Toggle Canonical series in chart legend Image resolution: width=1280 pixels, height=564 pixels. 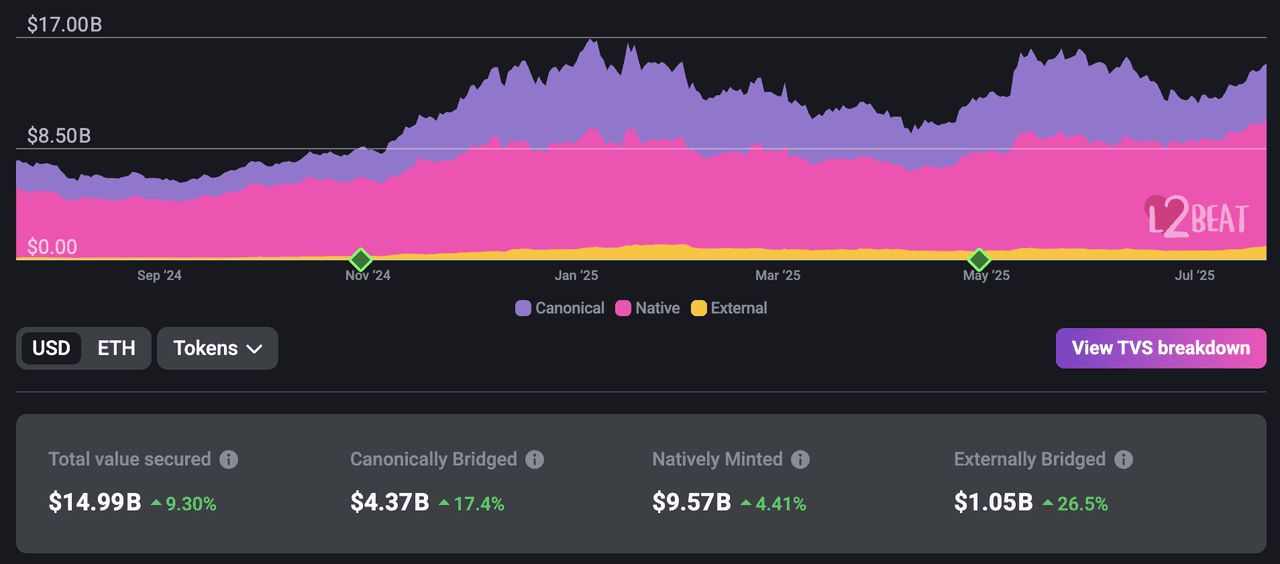(x=560, y=308)
